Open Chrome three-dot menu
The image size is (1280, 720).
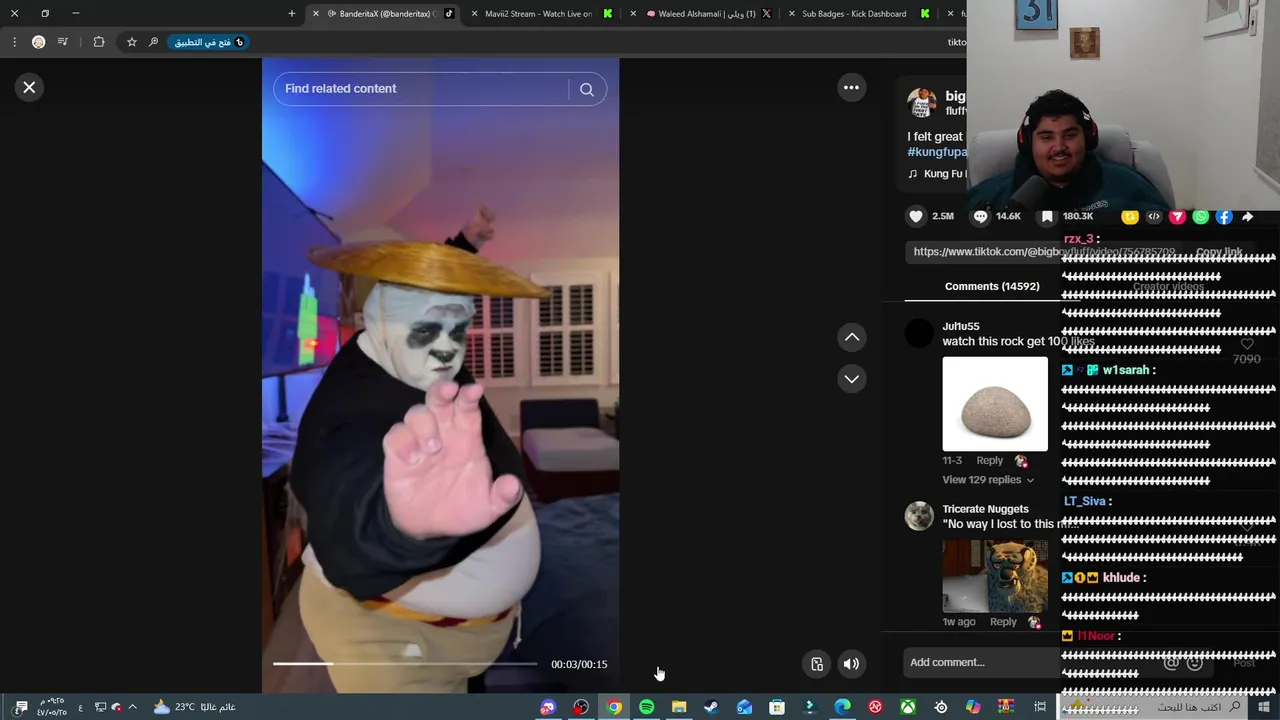14,42
